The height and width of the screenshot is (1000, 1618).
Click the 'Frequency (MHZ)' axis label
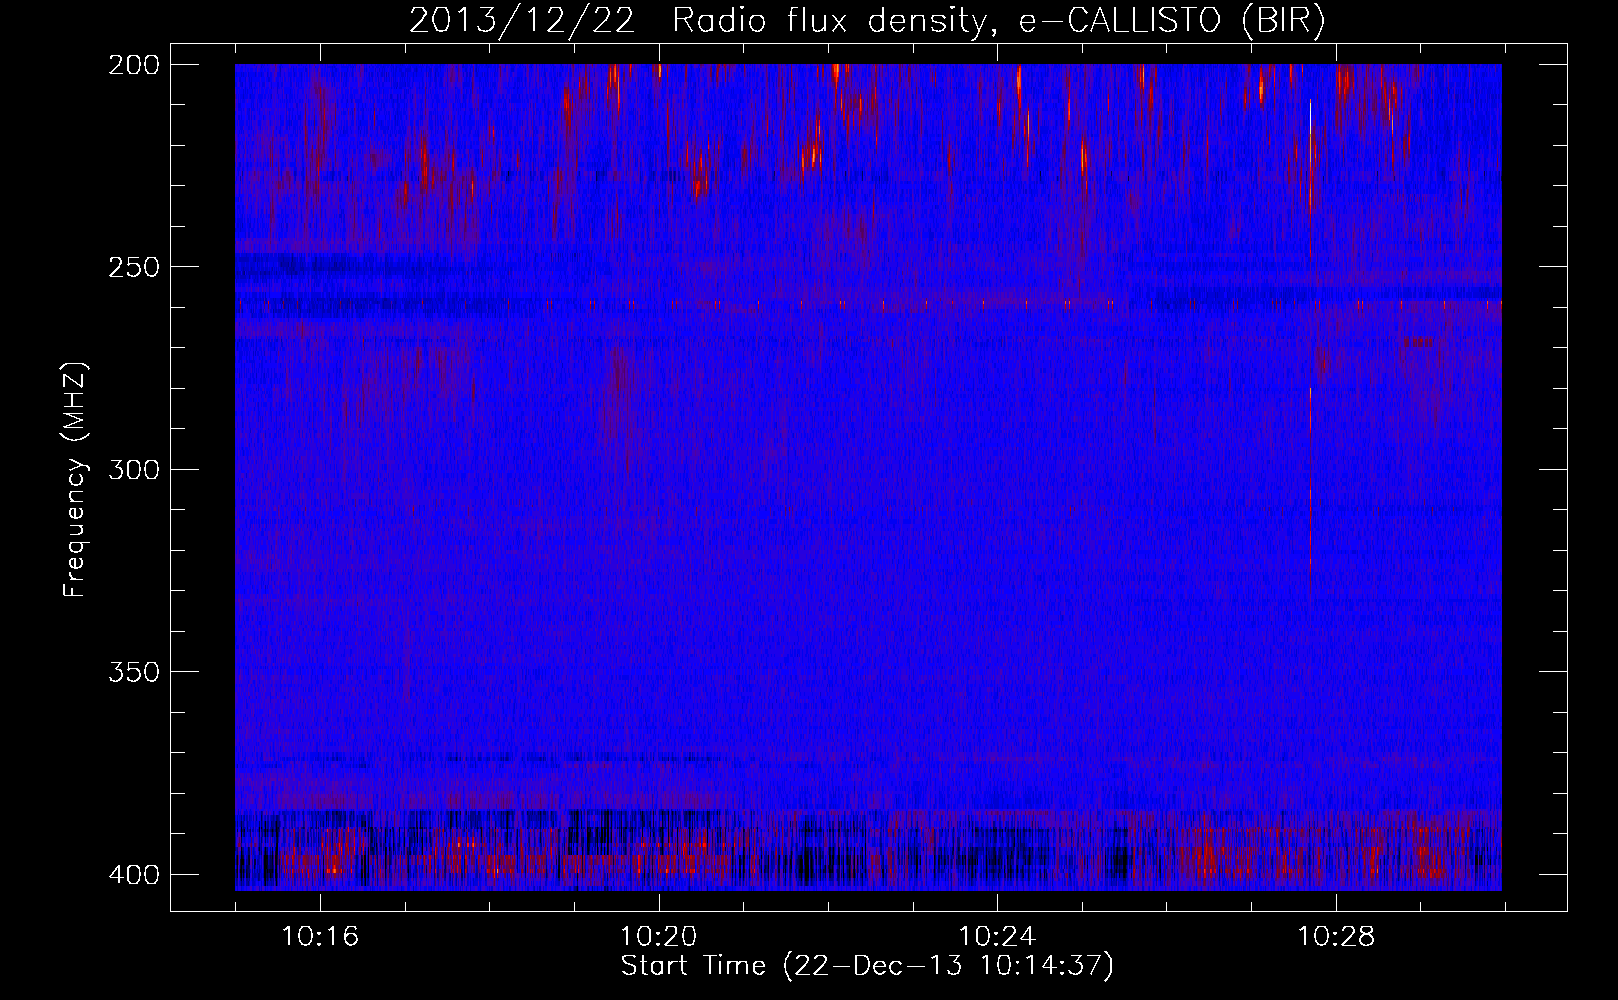(75, 479)
